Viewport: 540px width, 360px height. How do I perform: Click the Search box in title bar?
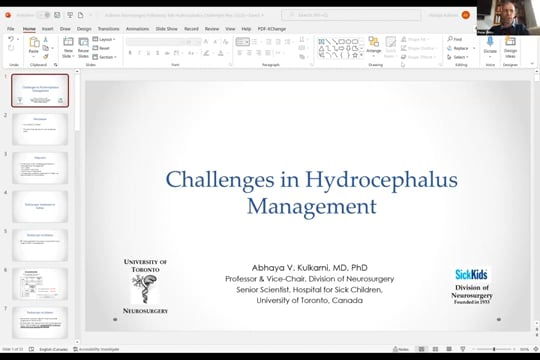351,15
